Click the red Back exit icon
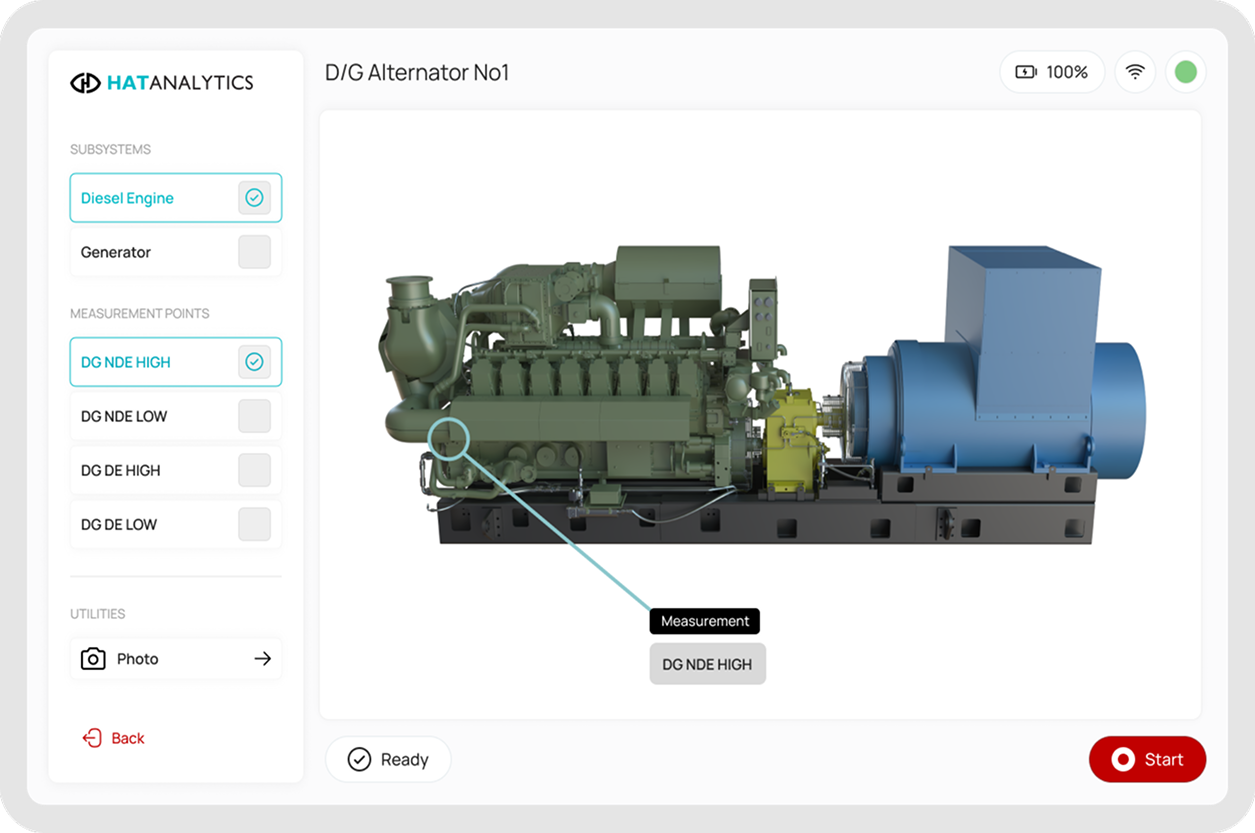The width and height of the screenshot is (1255, 833). click(x=92, y=738)
